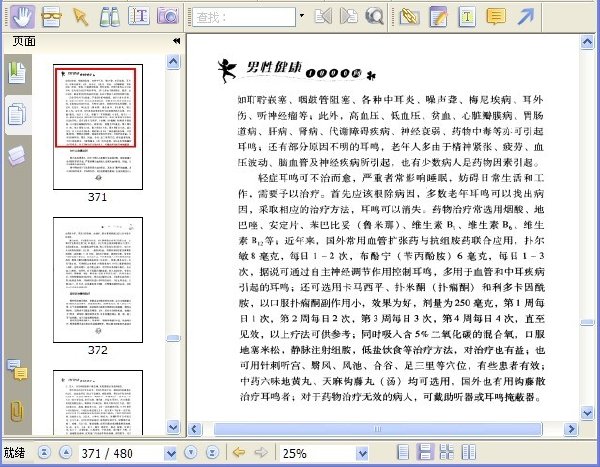Add a sticky note comment

coord(496,17)
